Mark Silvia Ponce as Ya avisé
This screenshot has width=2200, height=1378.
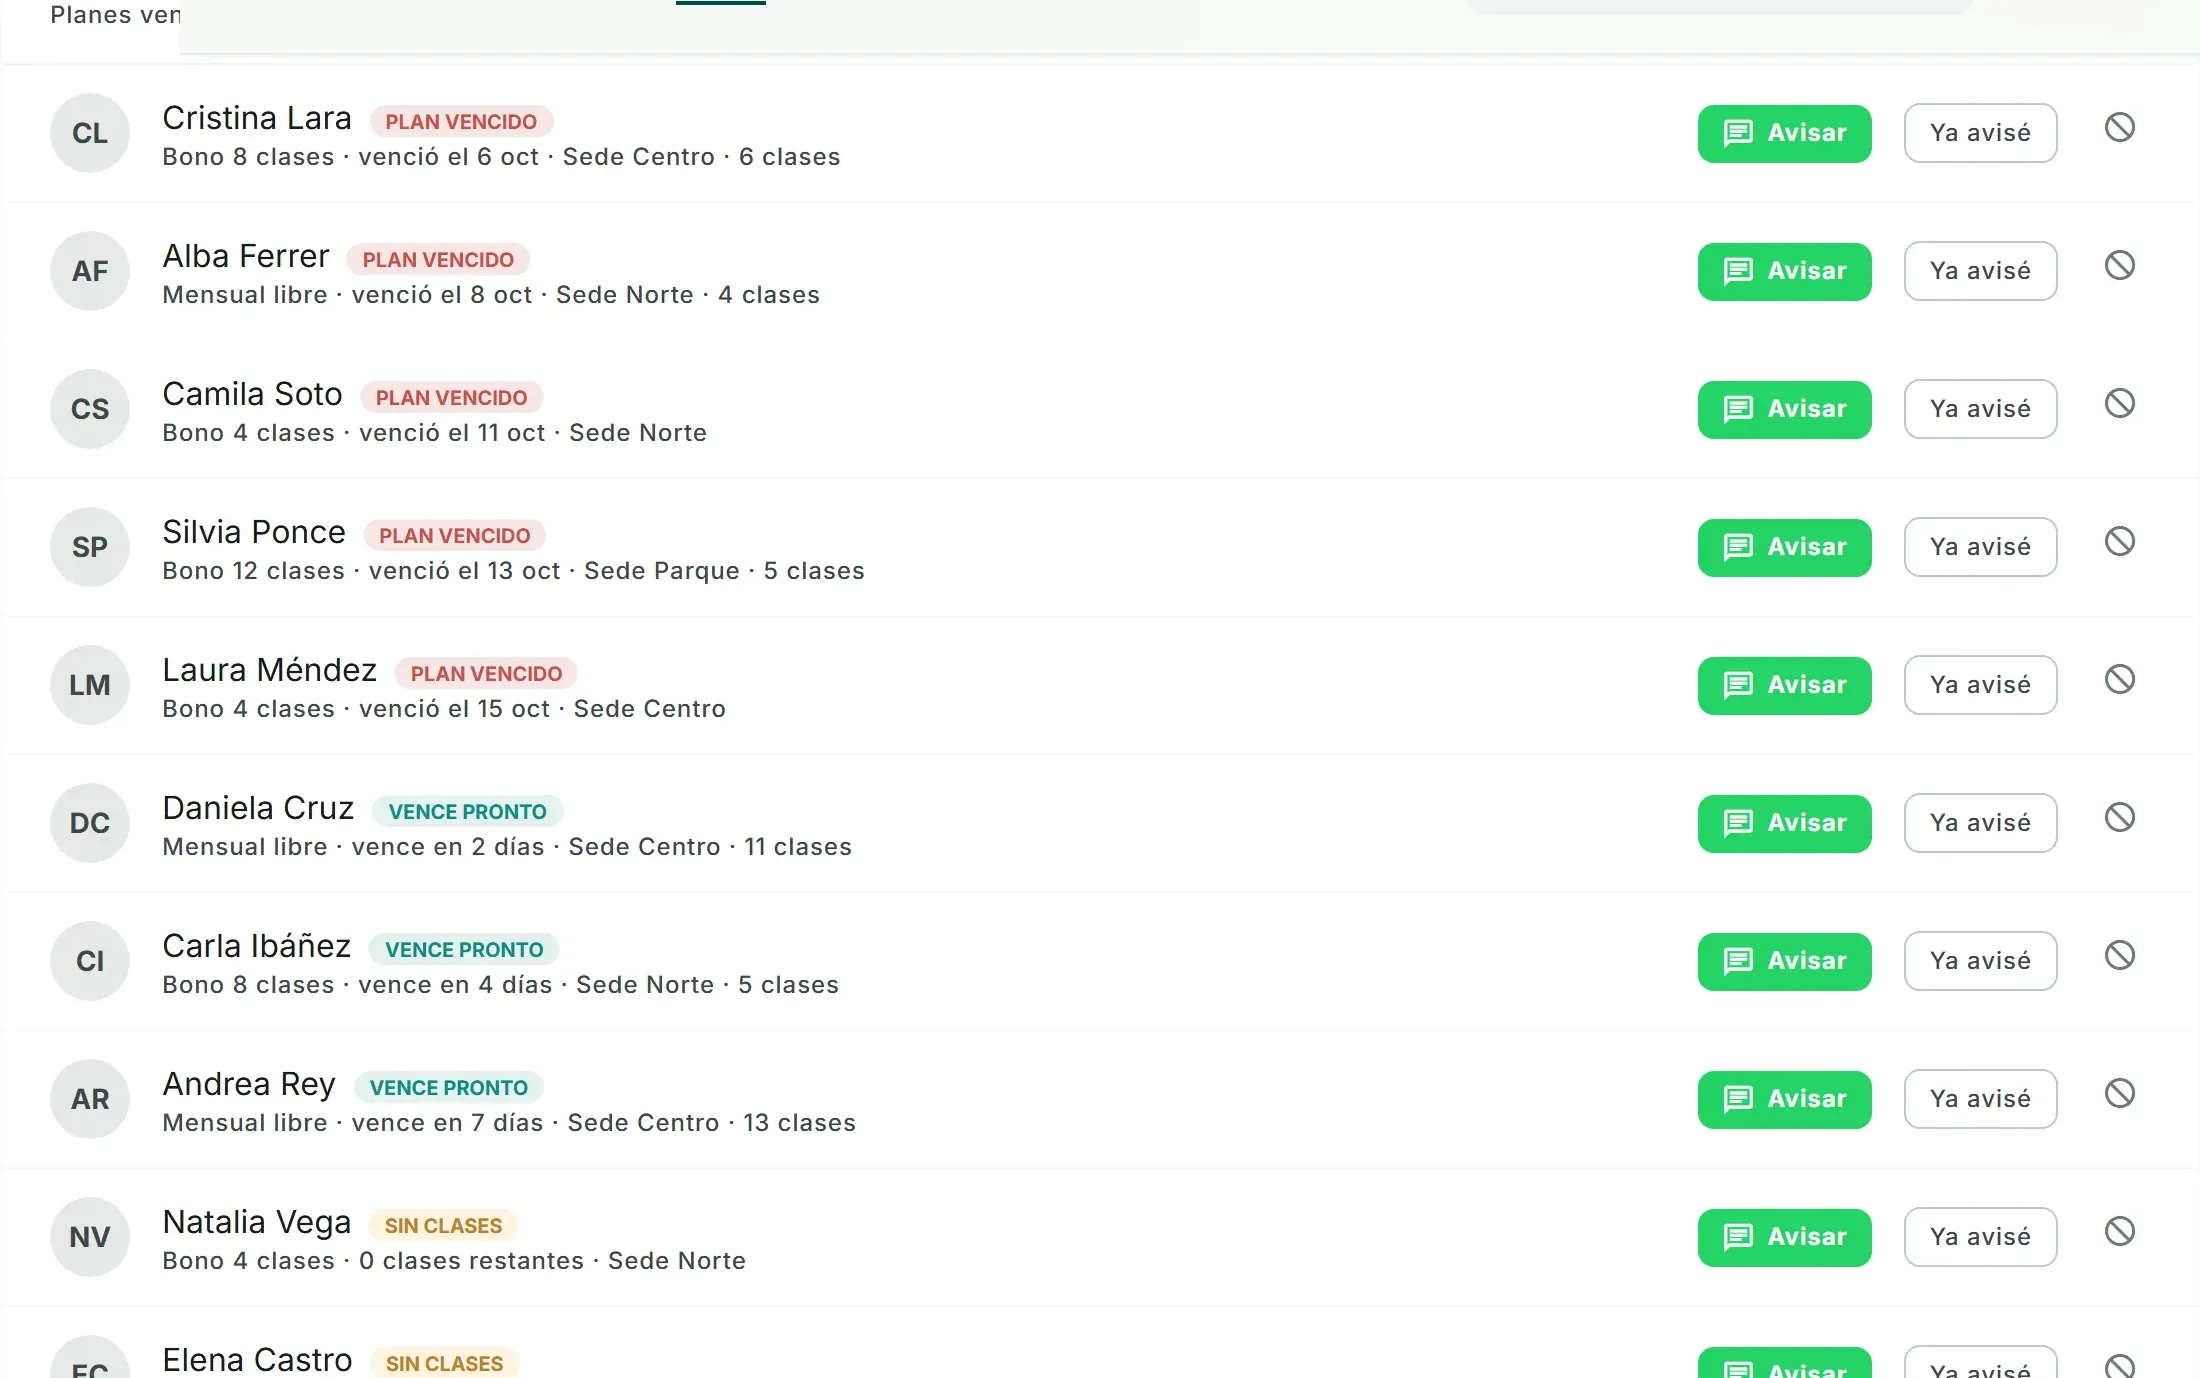tap(1980, 547)
